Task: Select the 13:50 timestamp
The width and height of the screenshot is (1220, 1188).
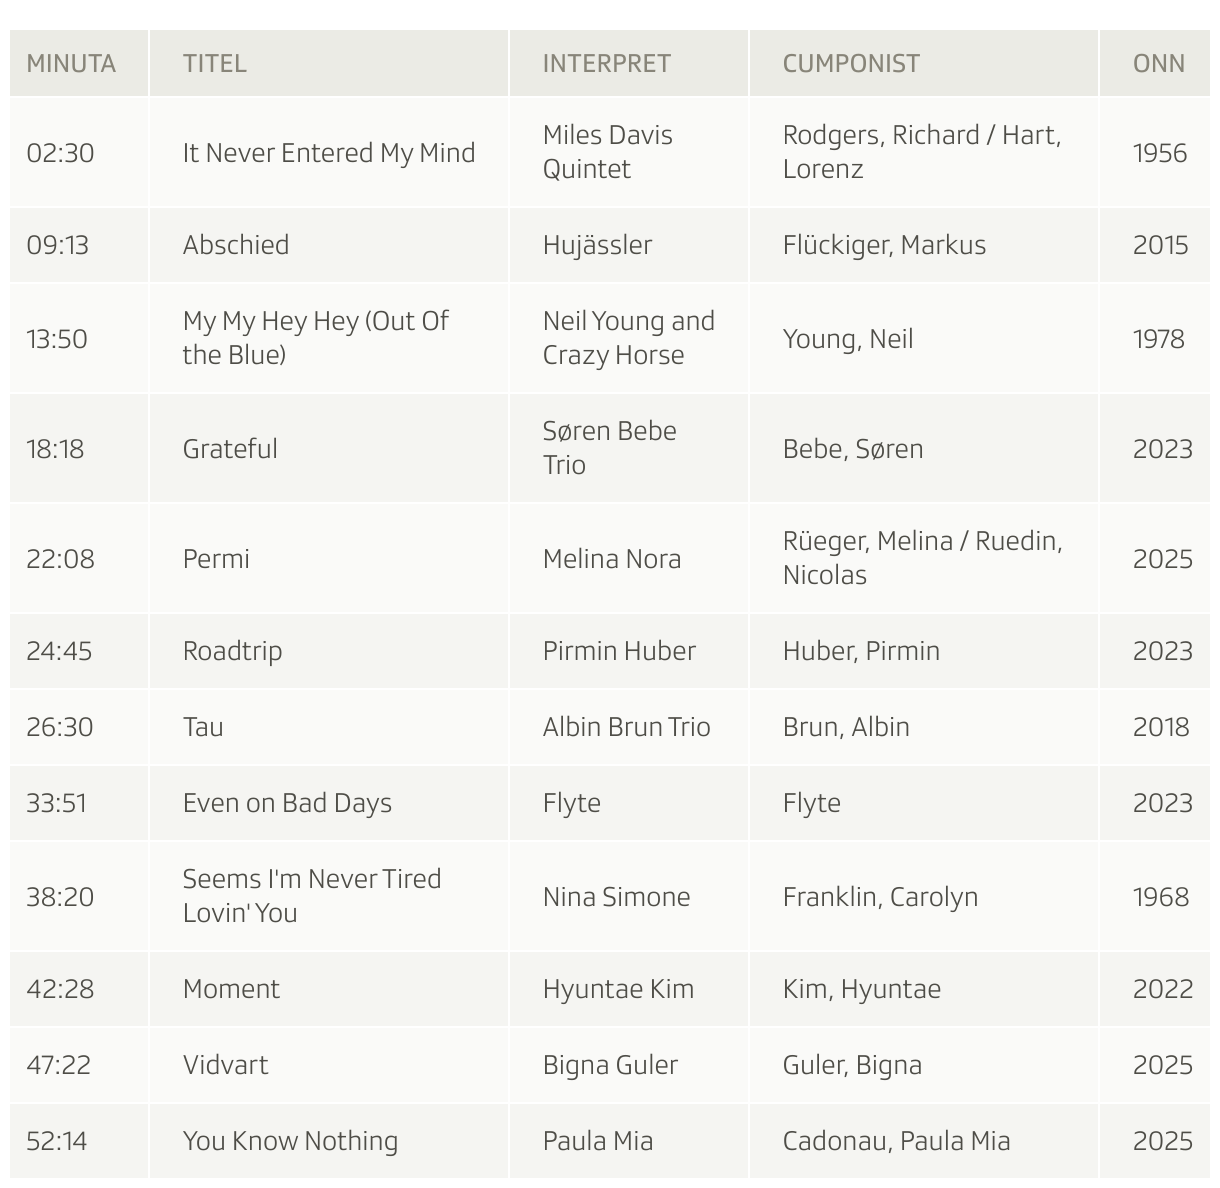Action: pos(57,339)
